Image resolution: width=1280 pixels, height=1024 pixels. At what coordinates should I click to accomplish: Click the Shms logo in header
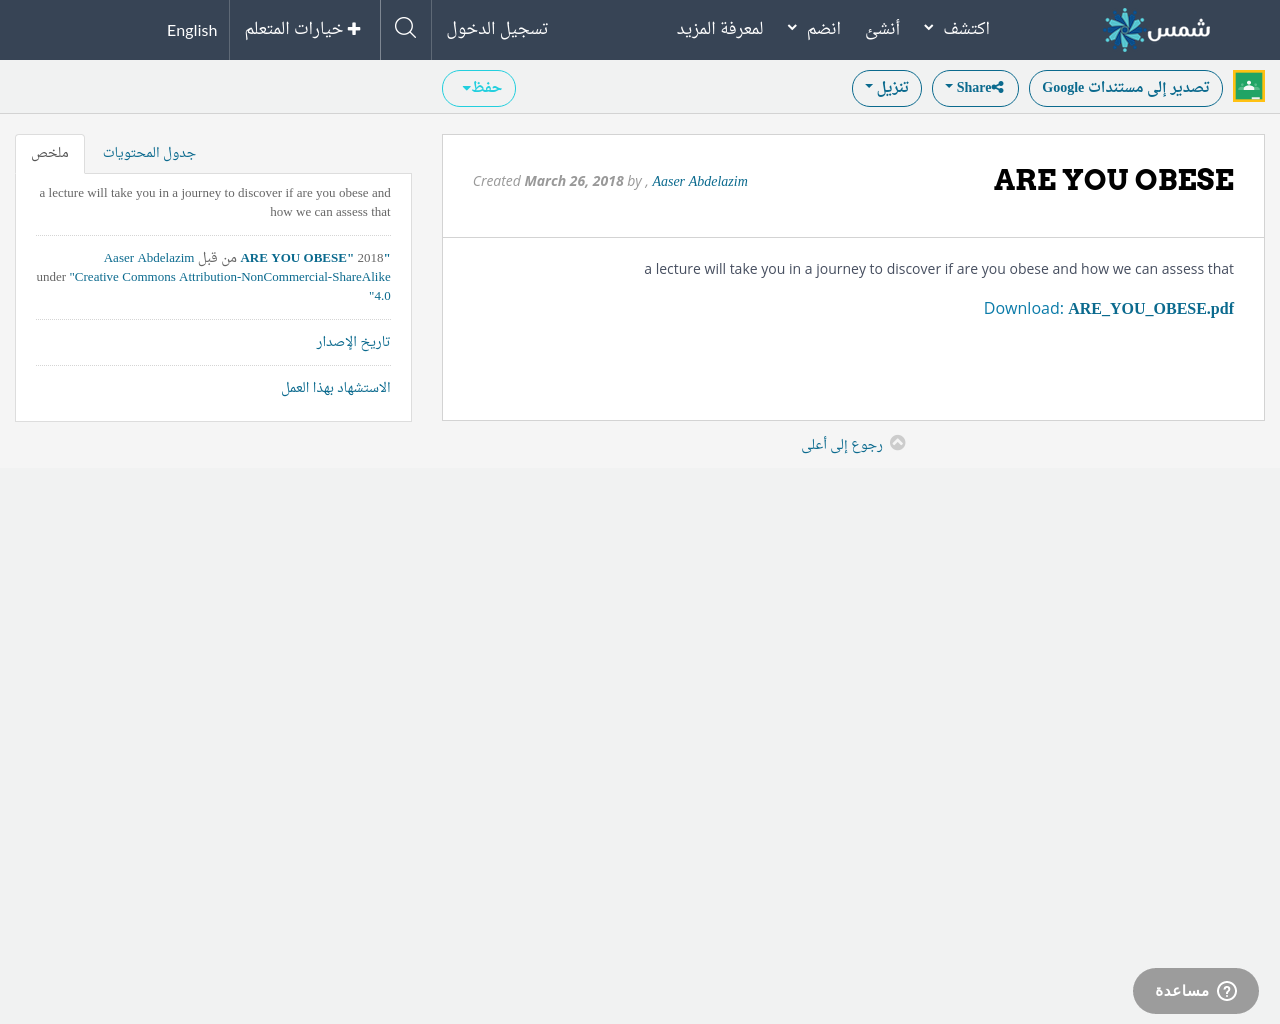point(1157,30)
